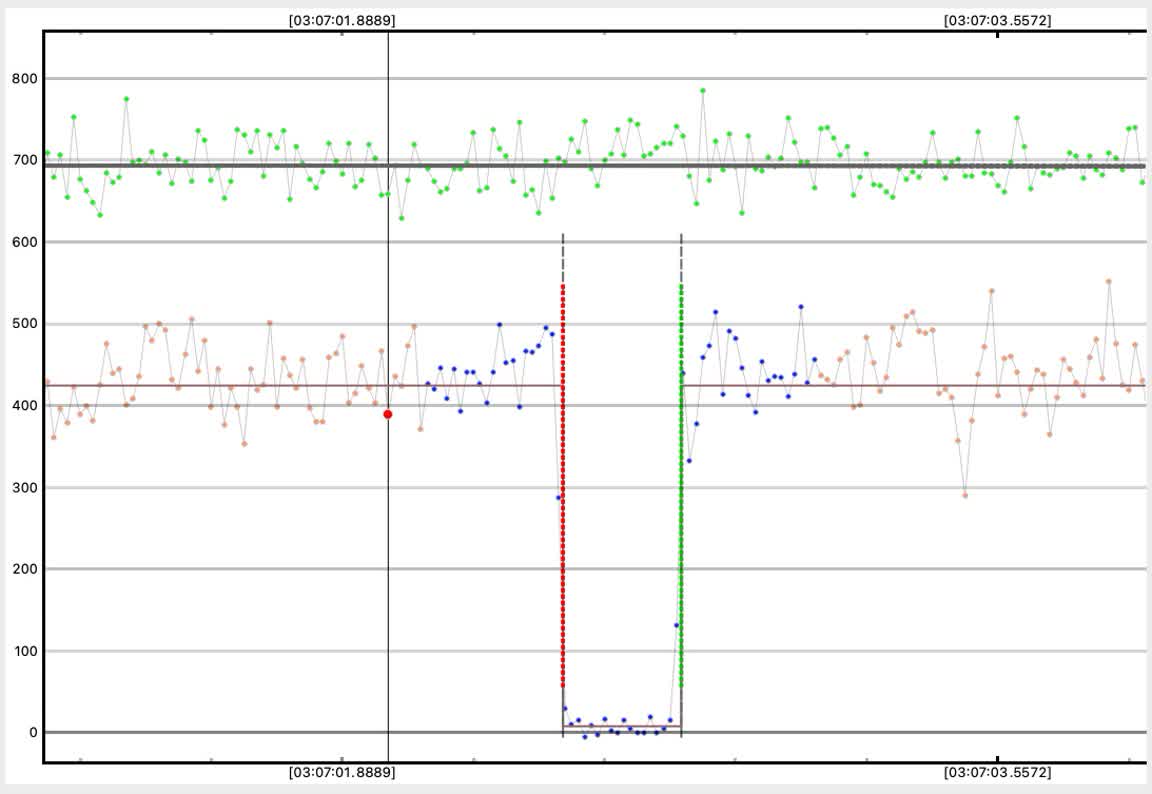The image size is (1152, 794).
Task: Click the large red marker dot on cursor line
Action: point(388,414)
